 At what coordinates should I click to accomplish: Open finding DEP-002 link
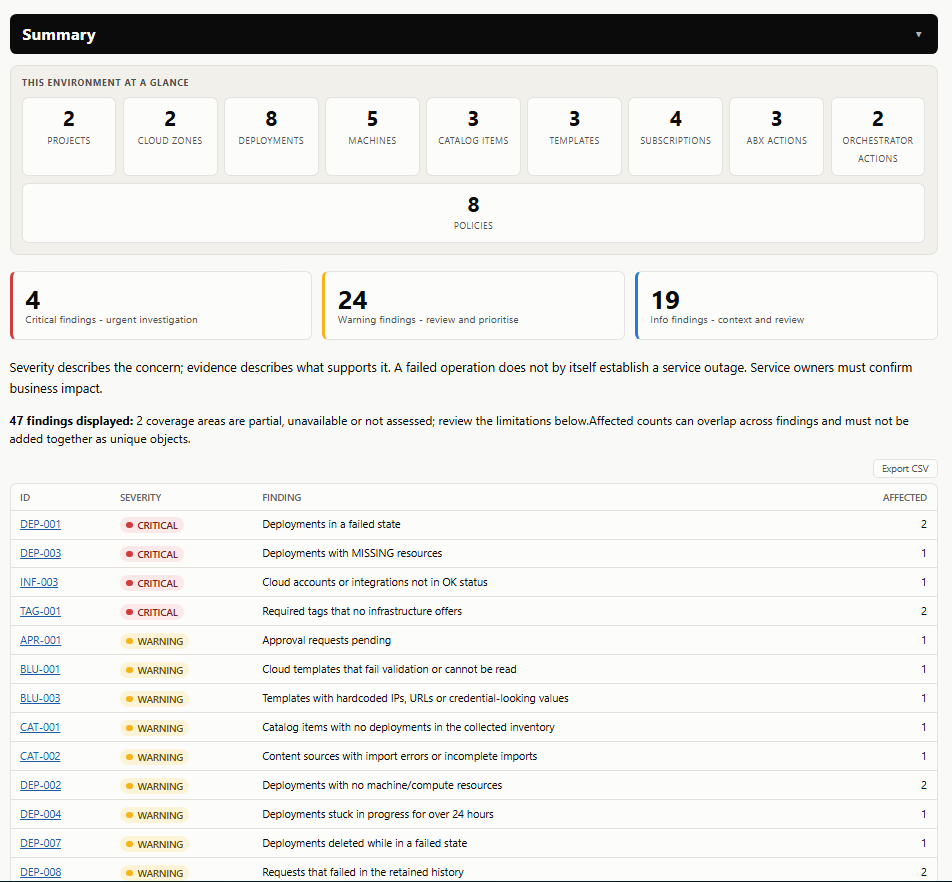tap(41, 785)
